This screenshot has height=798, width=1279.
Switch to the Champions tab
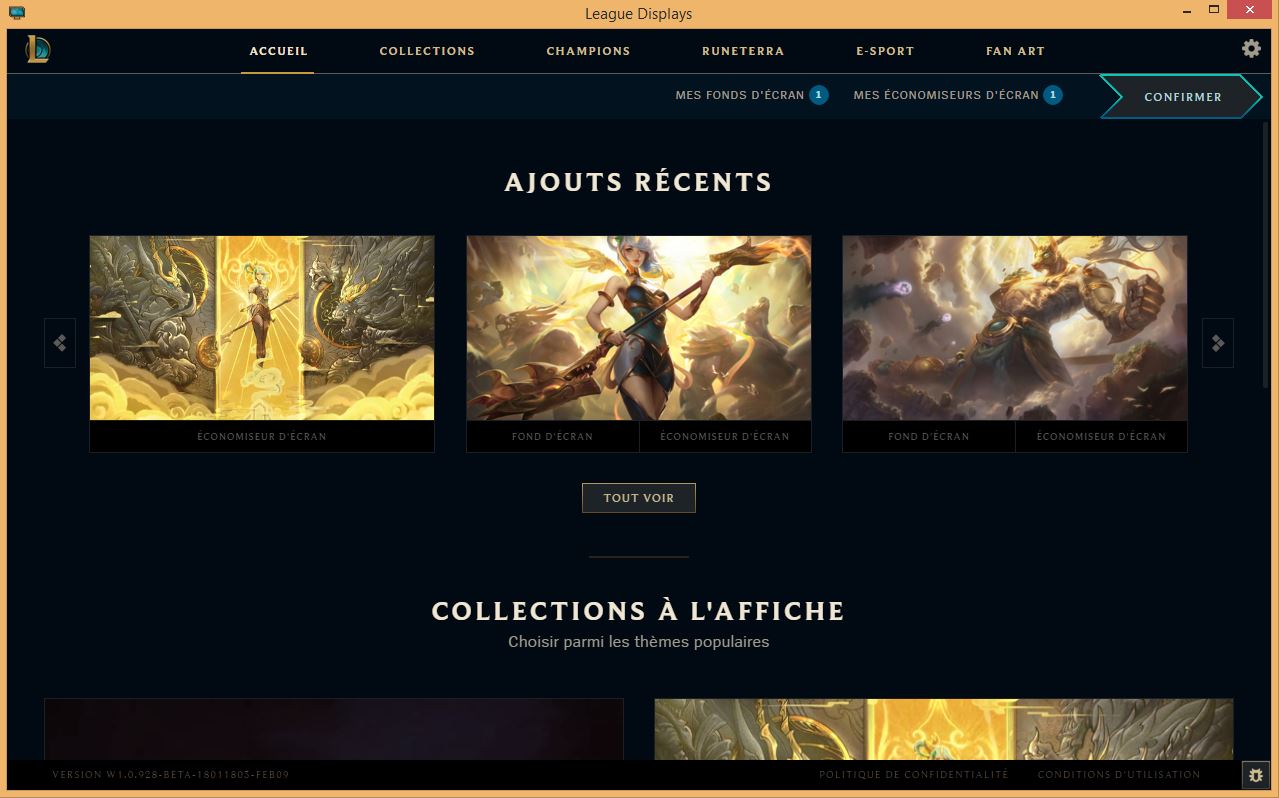click(588, 51)
